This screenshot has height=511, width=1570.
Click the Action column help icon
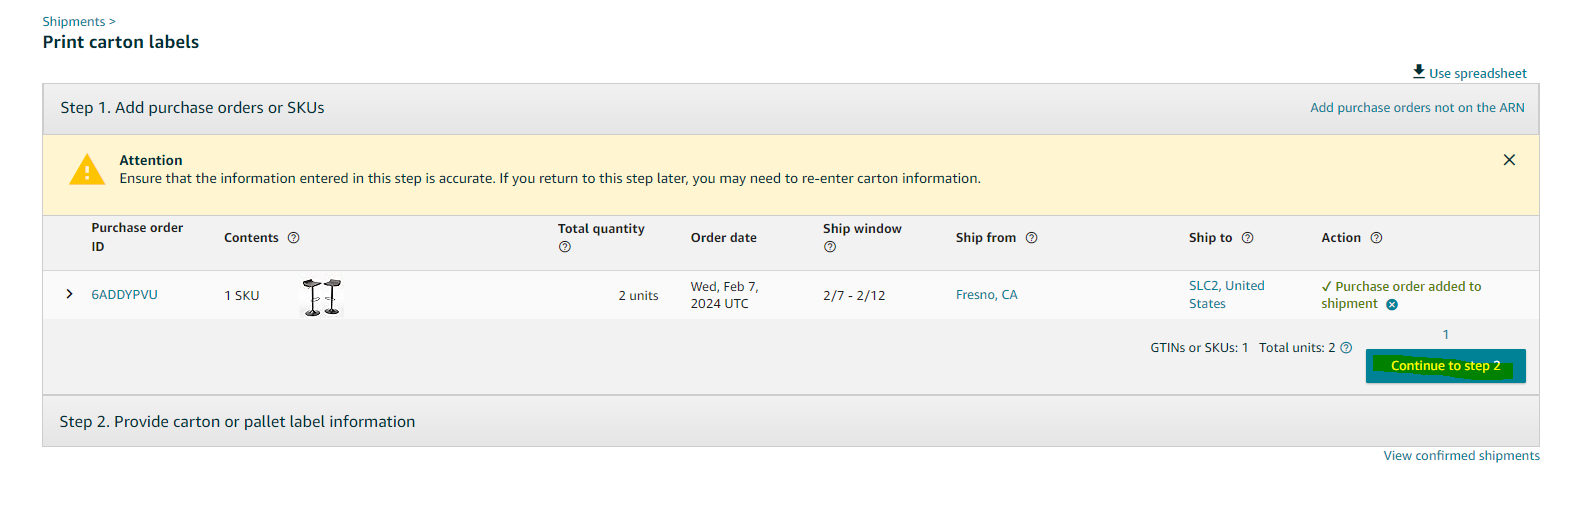[x=1376, y=238]
